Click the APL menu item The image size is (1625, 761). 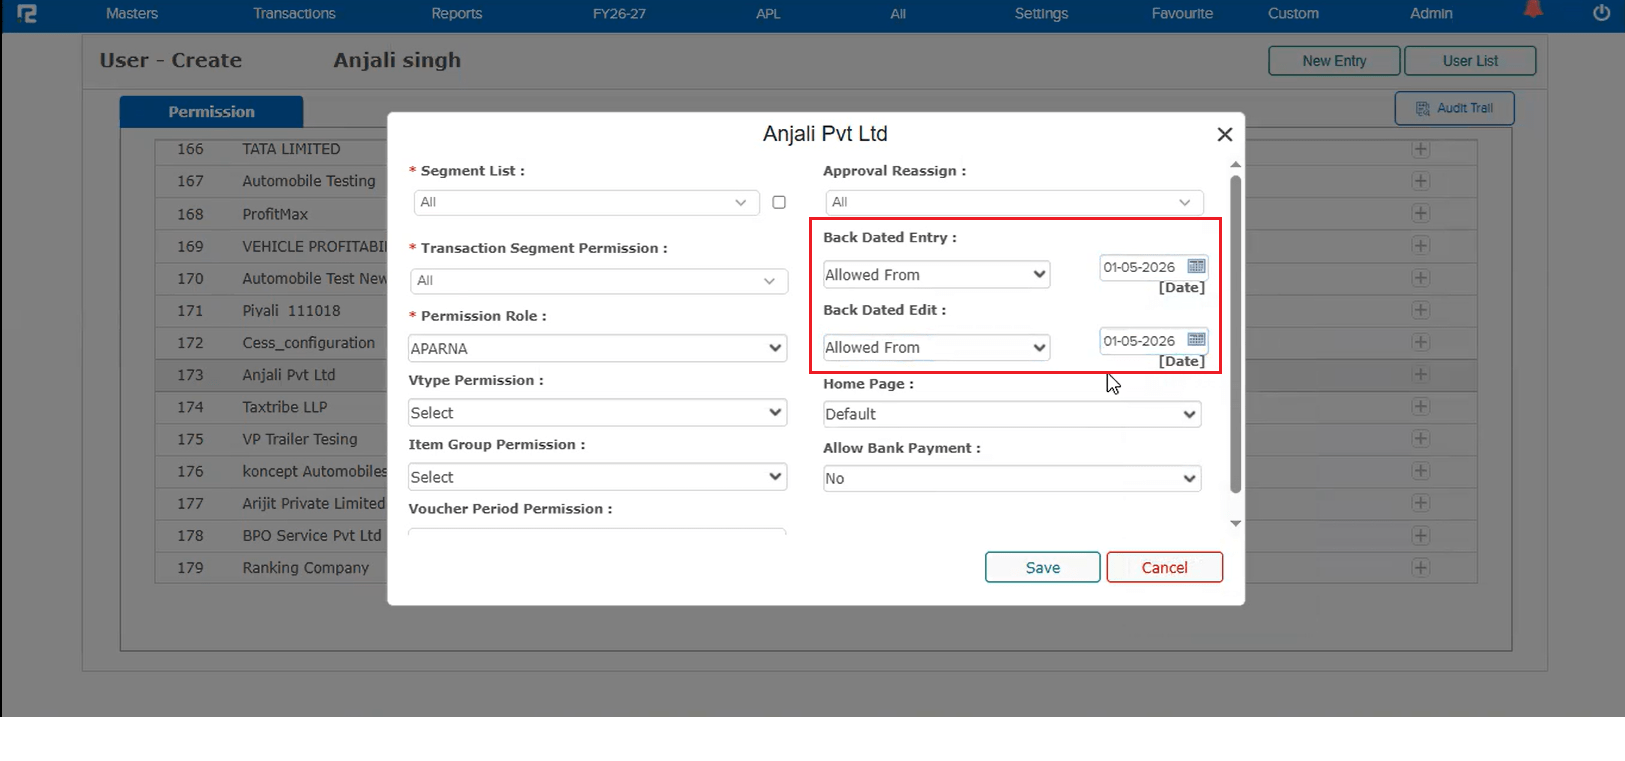point(768,13)
